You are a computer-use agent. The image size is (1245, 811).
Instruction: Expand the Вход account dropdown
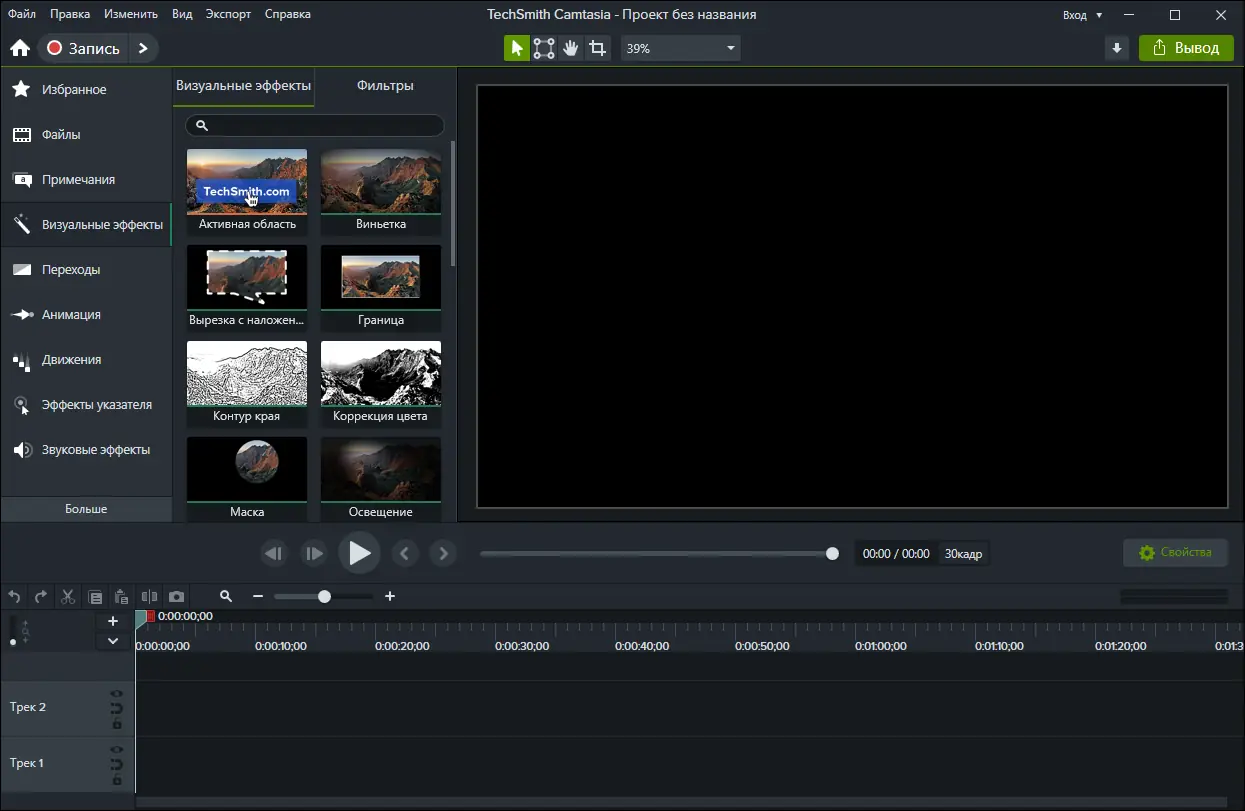[x=1083, y=15]
